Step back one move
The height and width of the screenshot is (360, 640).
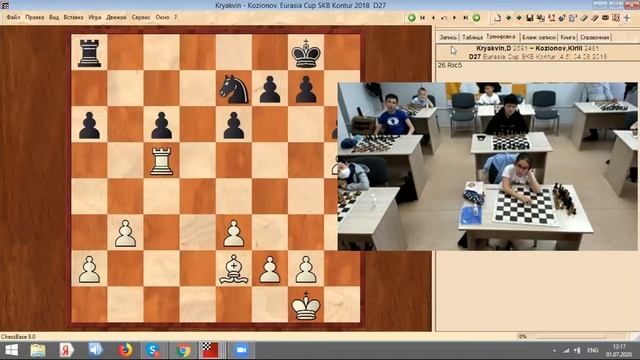click(433, 18)
